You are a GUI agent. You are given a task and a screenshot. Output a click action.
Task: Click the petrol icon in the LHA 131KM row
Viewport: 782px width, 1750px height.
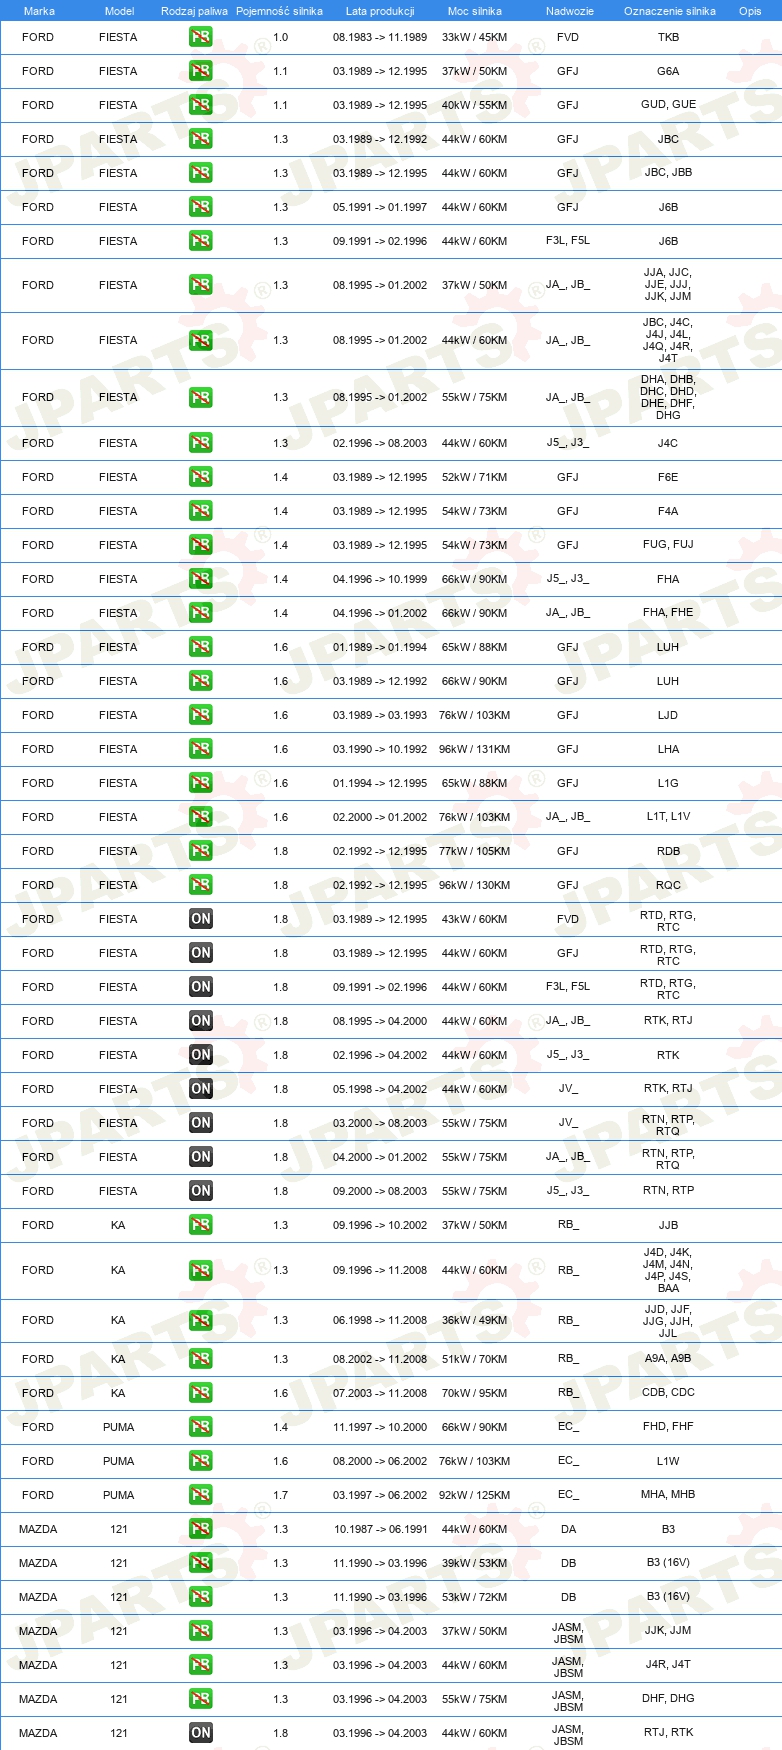201,749
